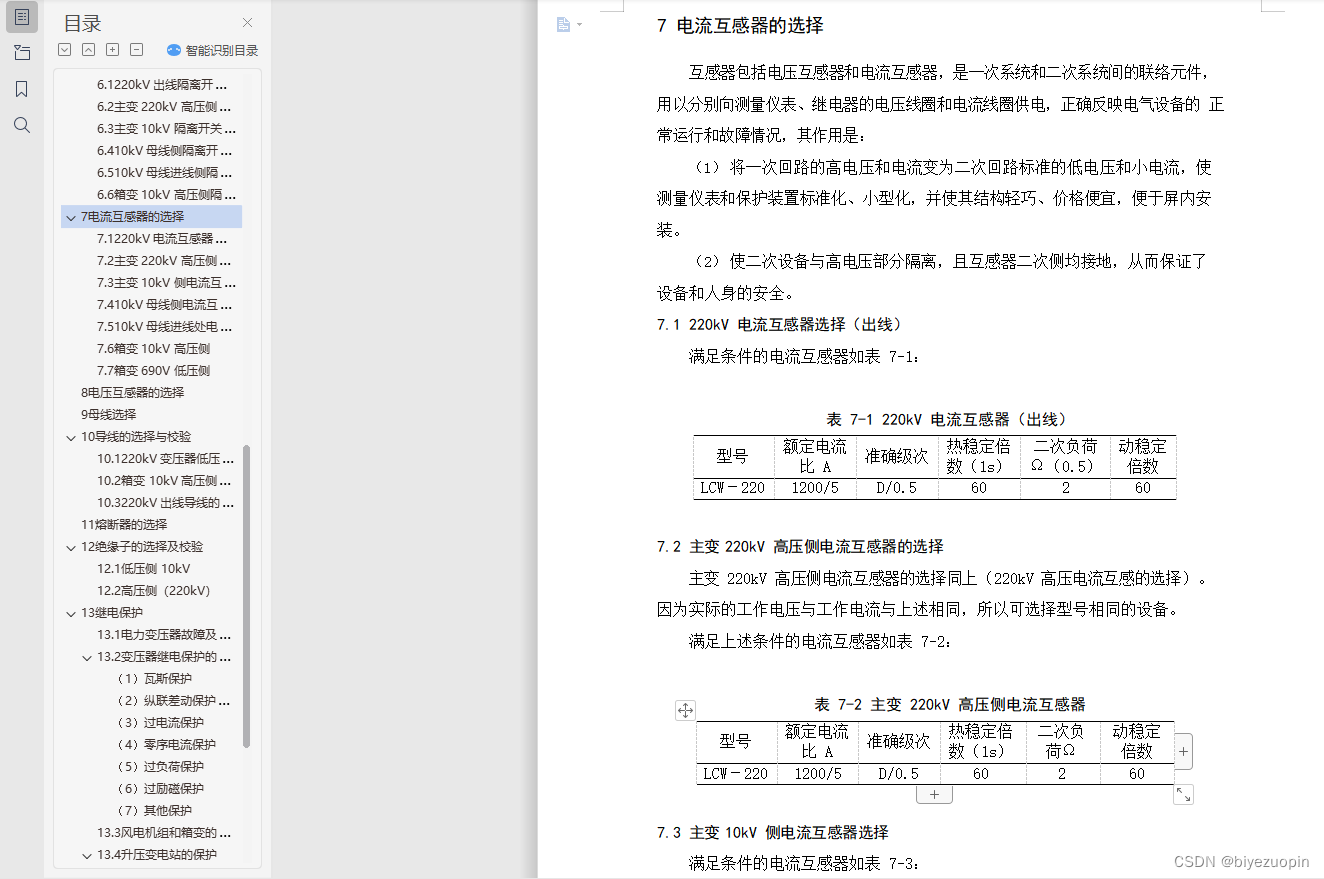Select the 7电流互感器的选择 heading
Viewport: 1324px width, 879px height.
click(x=132, y=217)
